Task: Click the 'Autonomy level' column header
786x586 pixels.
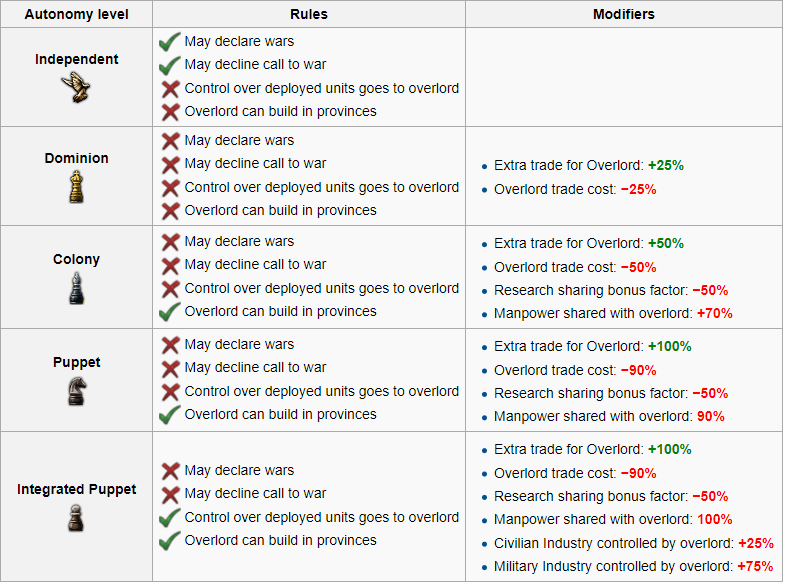Action: point(77,15)
